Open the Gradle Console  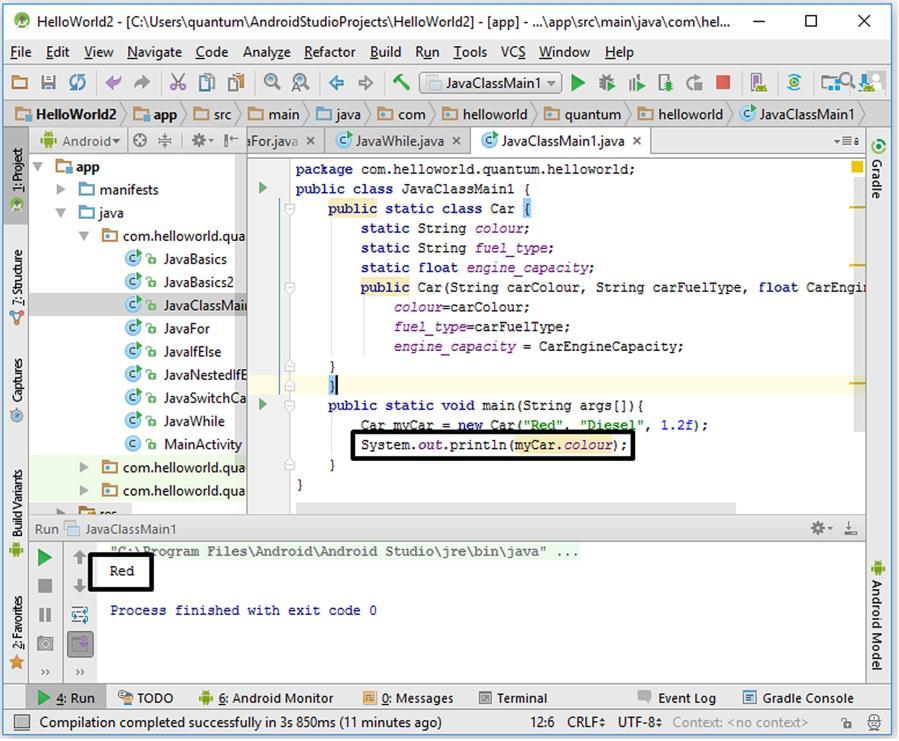click(798, 698)
